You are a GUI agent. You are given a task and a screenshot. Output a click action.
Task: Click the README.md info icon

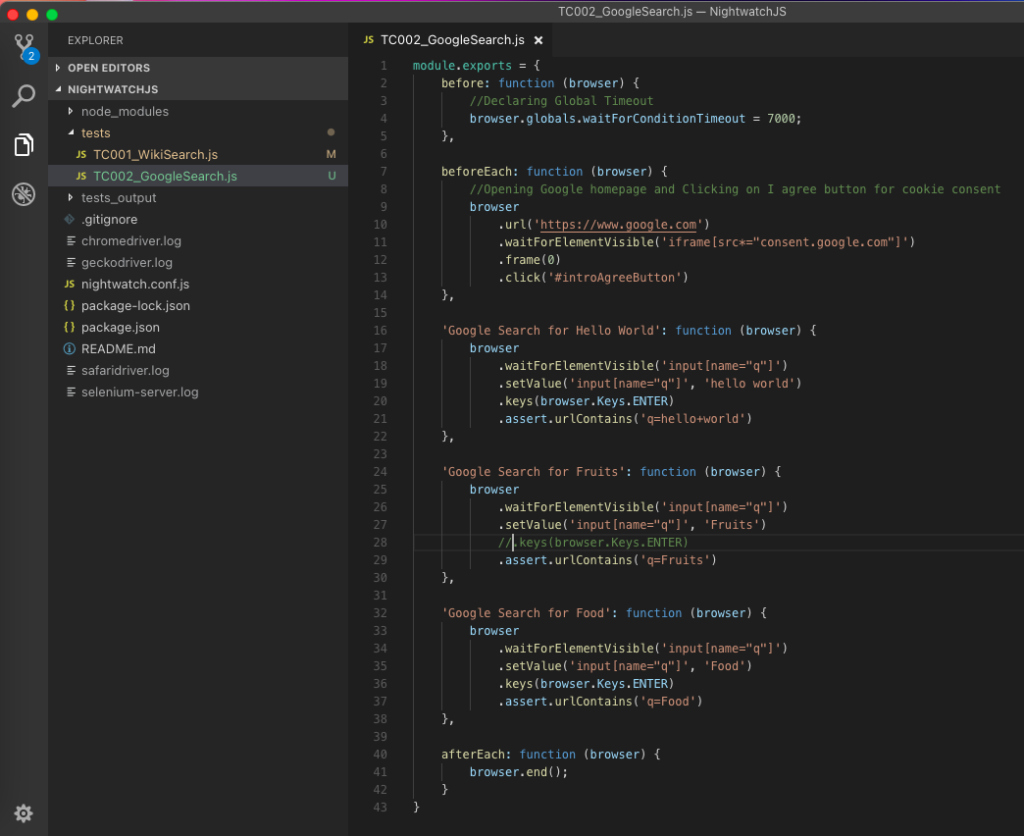69,349
